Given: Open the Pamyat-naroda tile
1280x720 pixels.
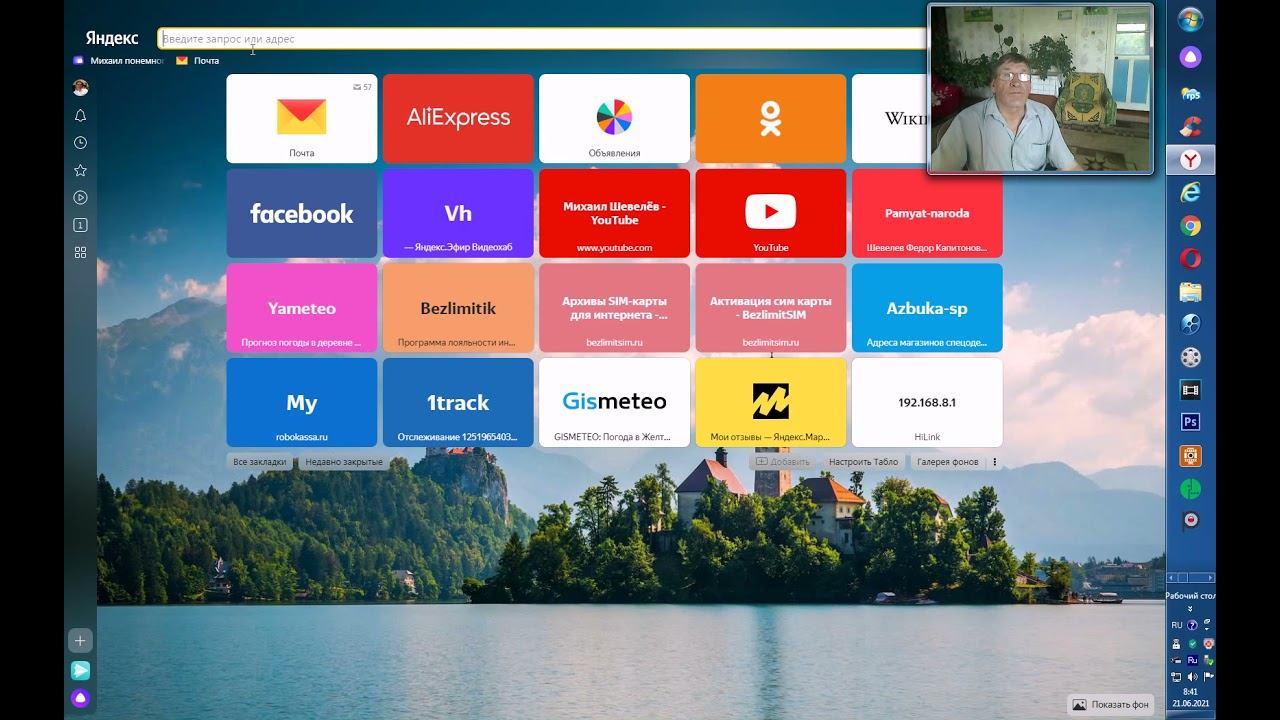Looking at the screenshot, I should click(x=927, y=213).
